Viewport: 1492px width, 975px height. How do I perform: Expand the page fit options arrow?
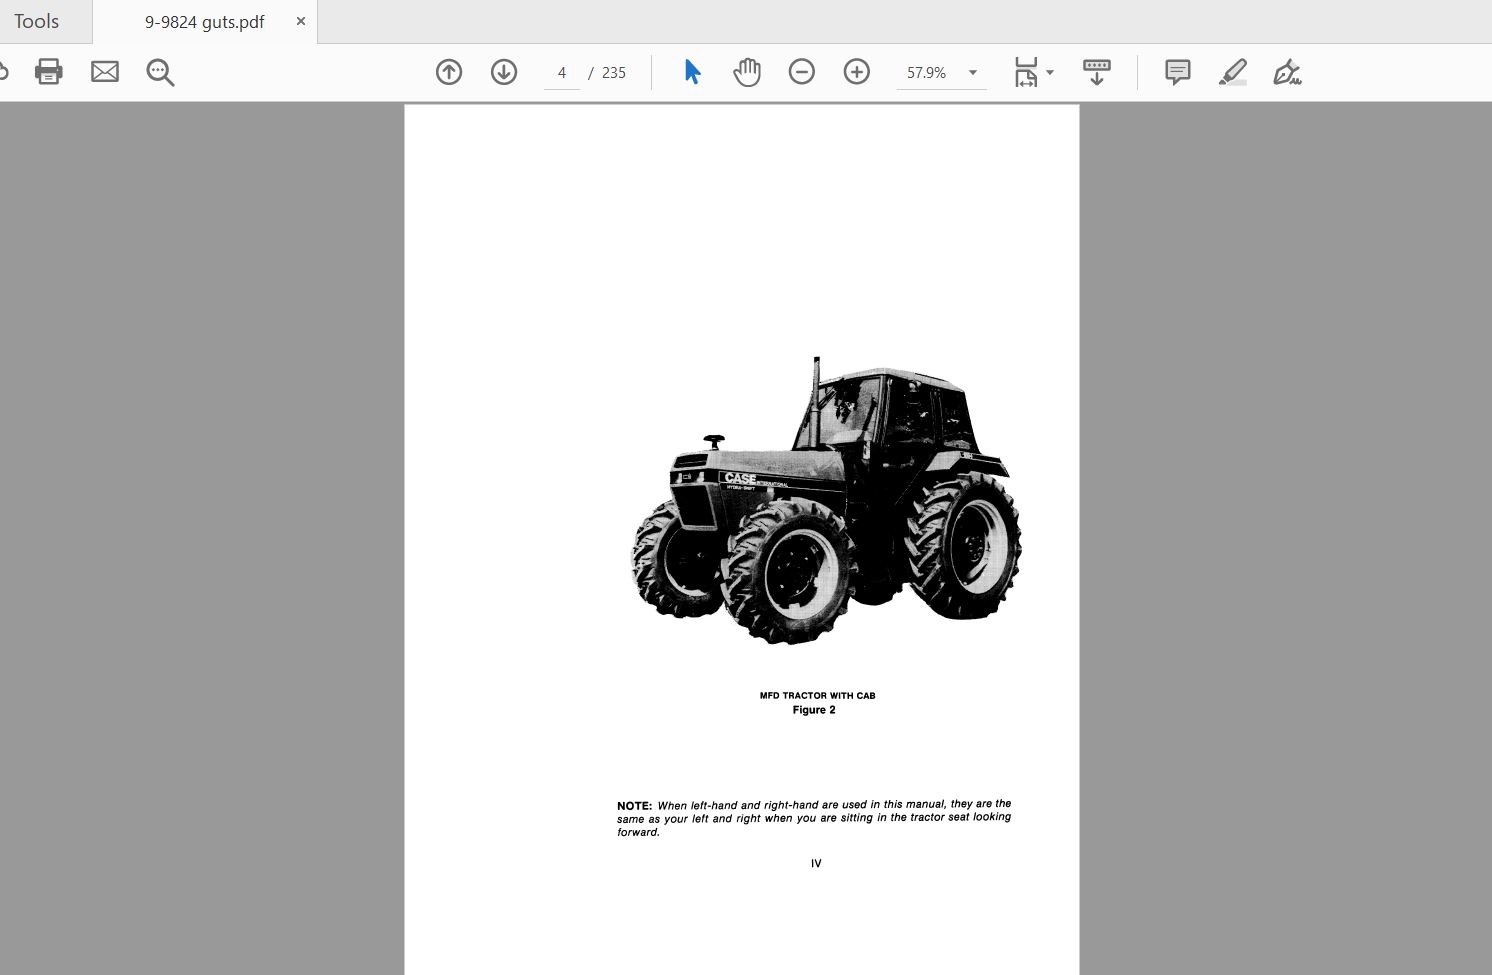click(1050, 72)
